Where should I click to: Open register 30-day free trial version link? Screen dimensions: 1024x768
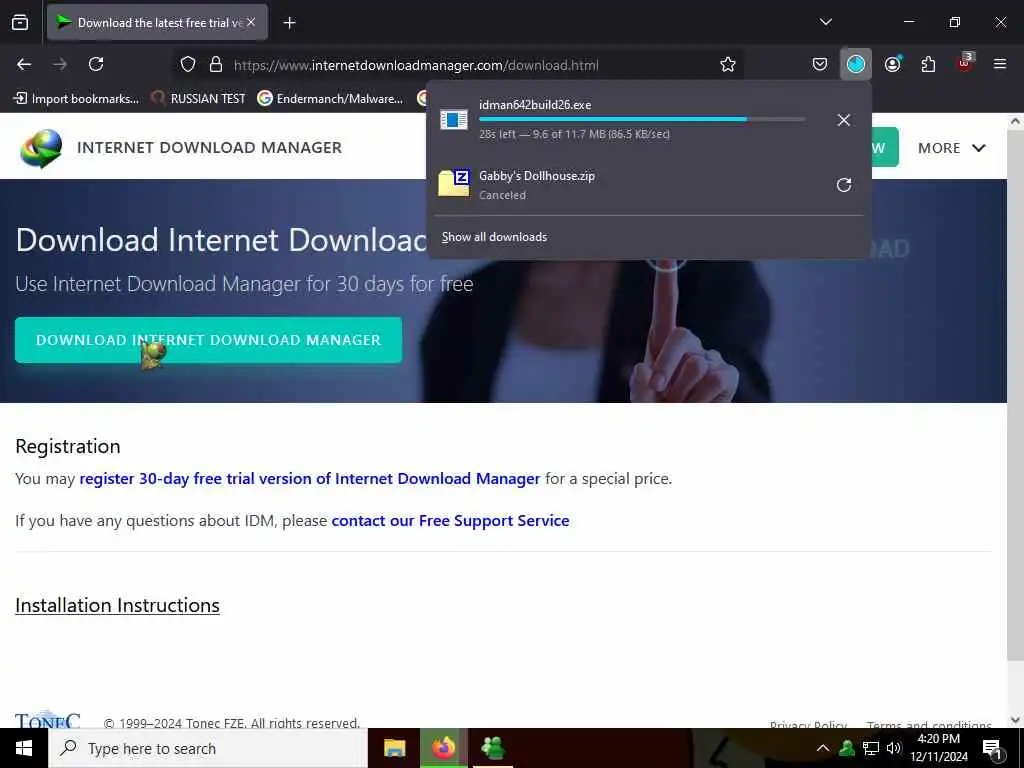point(310,479)
